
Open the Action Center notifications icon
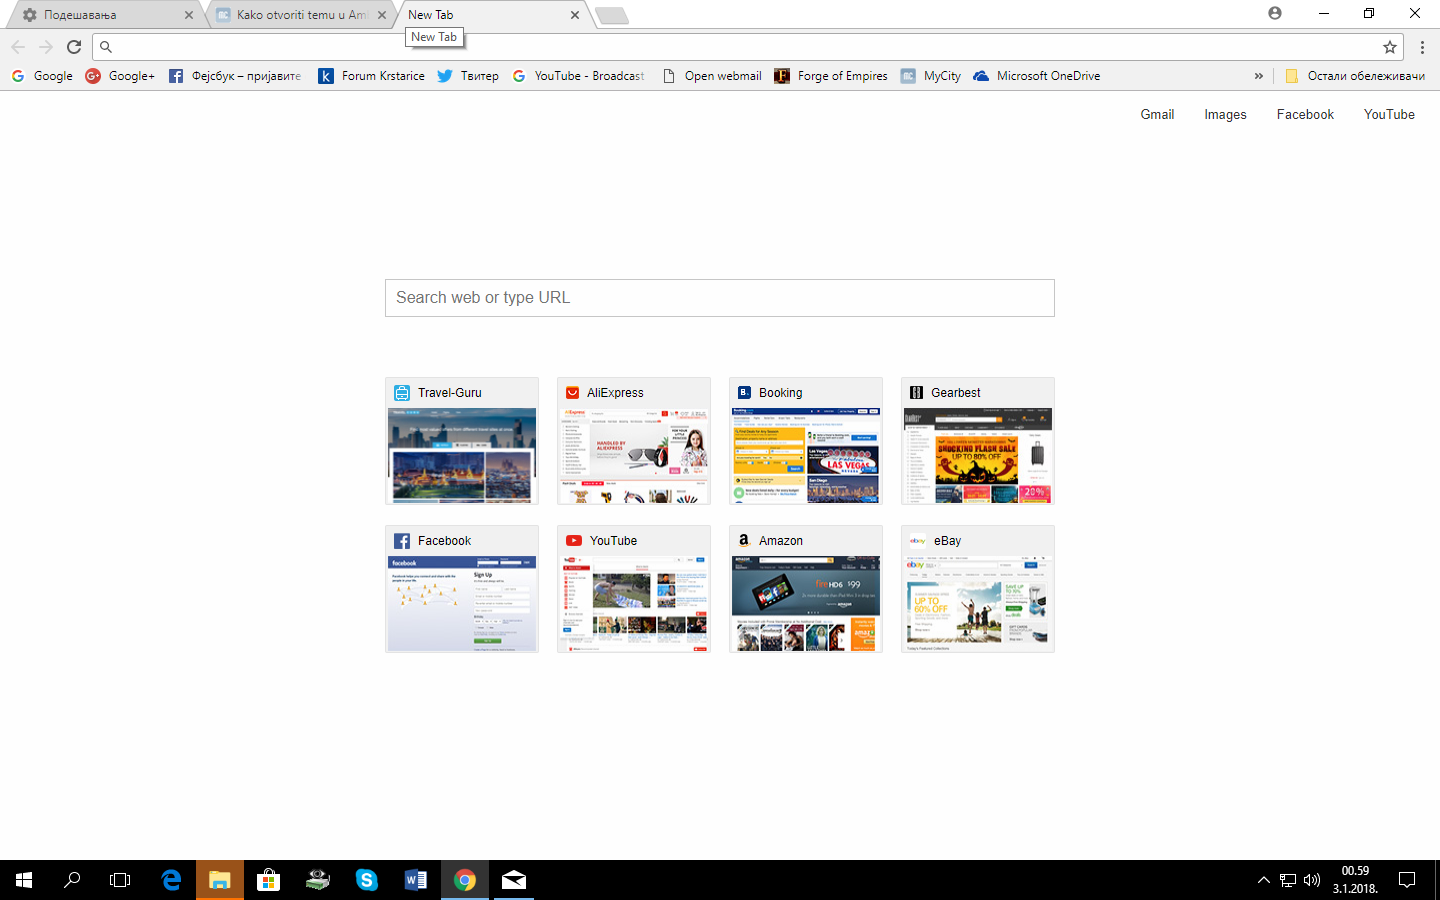pos(1407,880)
